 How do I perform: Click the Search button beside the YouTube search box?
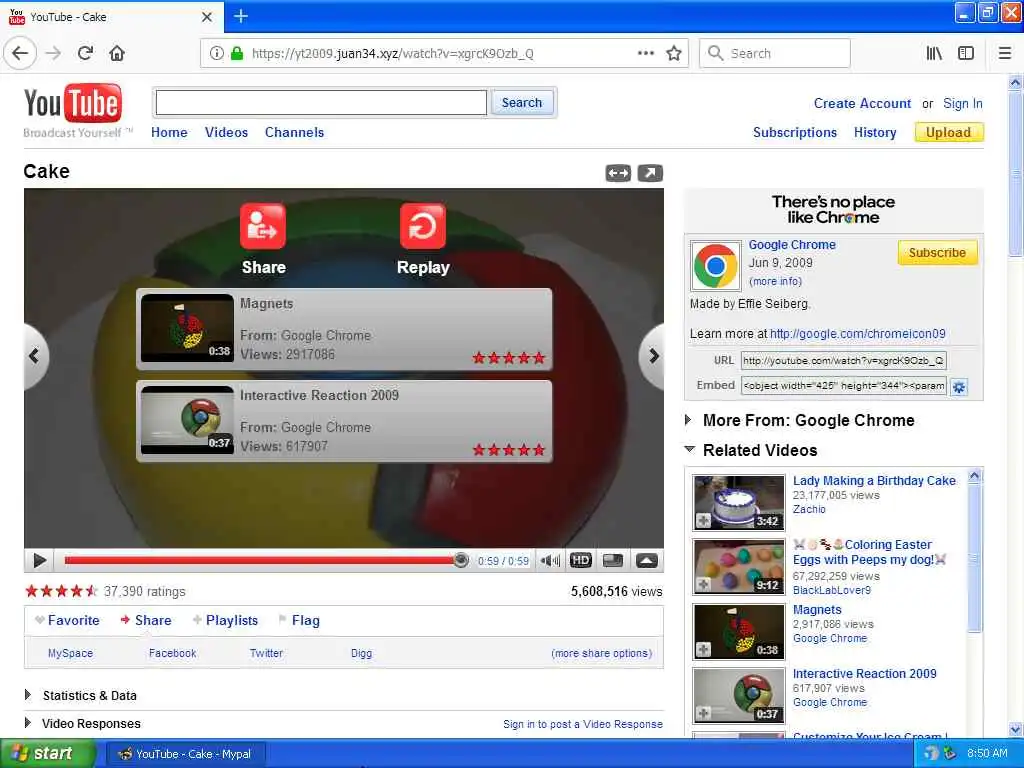point(522,103)
